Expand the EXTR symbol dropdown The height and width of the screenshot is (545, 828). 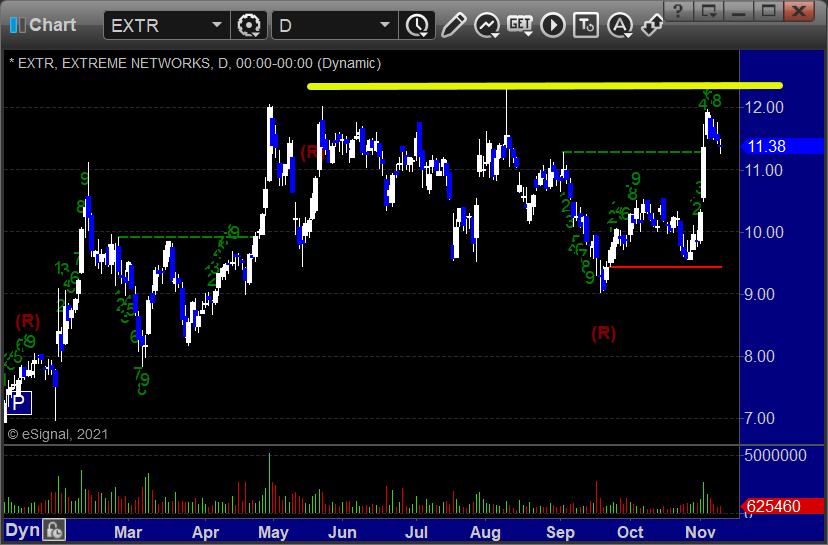pyautogui.click(x=217, y=25)
